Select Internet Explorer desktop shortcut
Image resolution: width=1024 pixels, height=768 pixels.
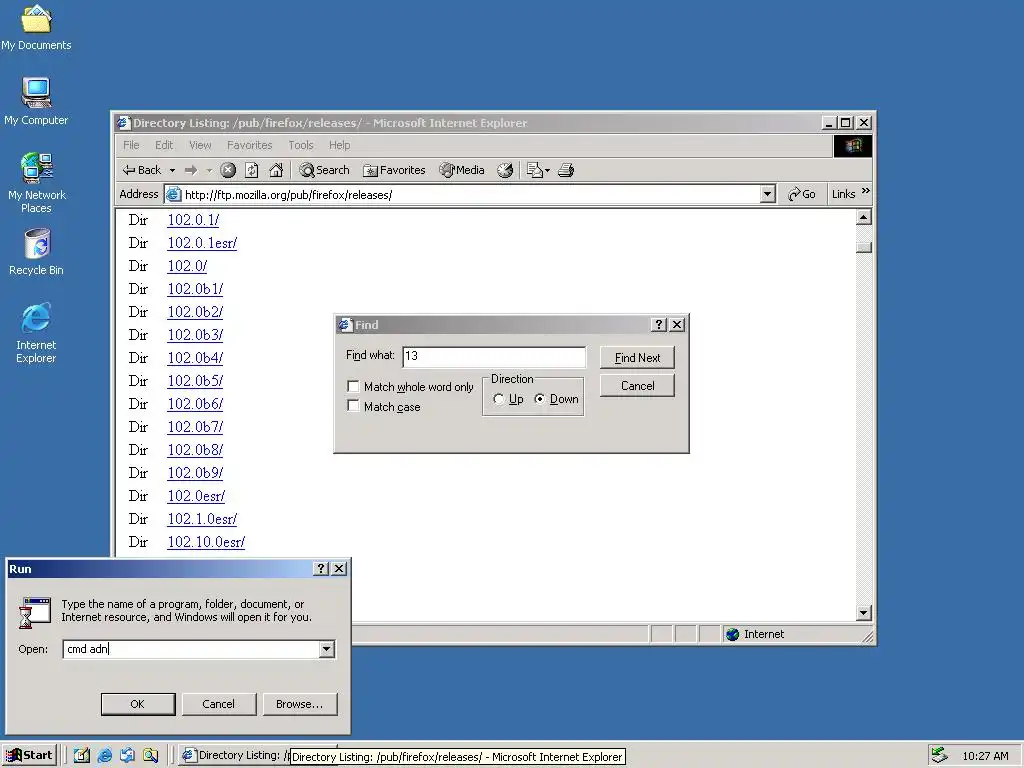coord(36,332)
